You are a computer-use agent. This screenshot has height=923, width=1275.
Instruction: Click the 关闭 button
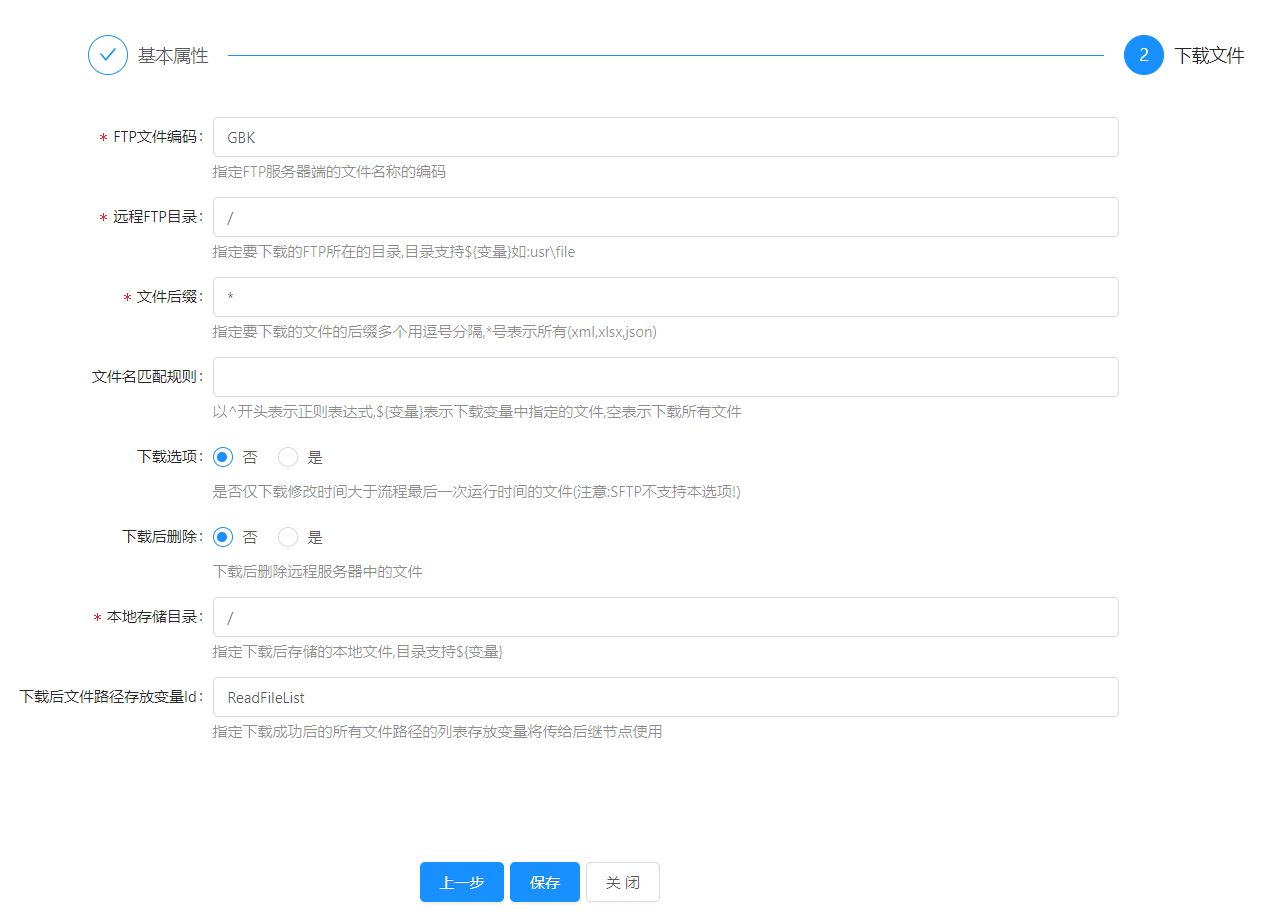point(622,882)
